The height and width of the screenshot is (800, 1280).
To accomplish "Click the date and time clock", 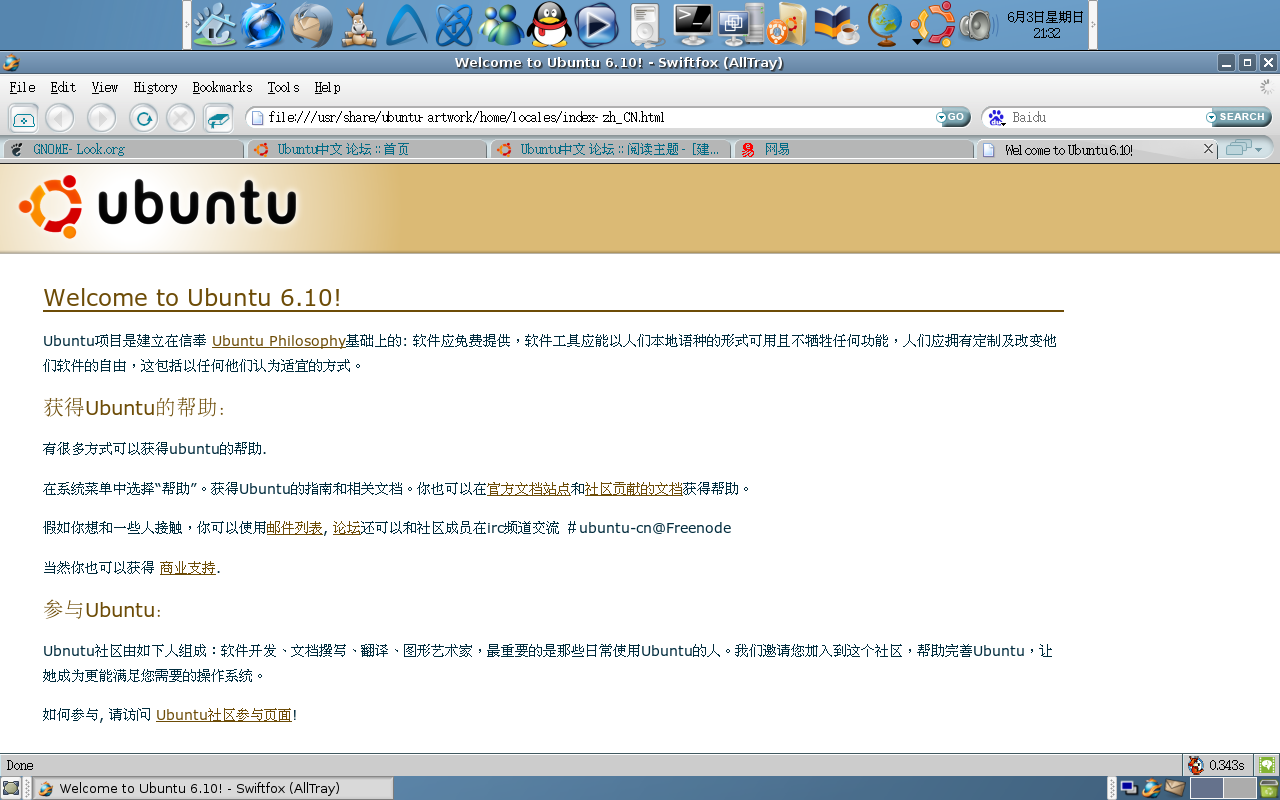I will point(1046,25).
